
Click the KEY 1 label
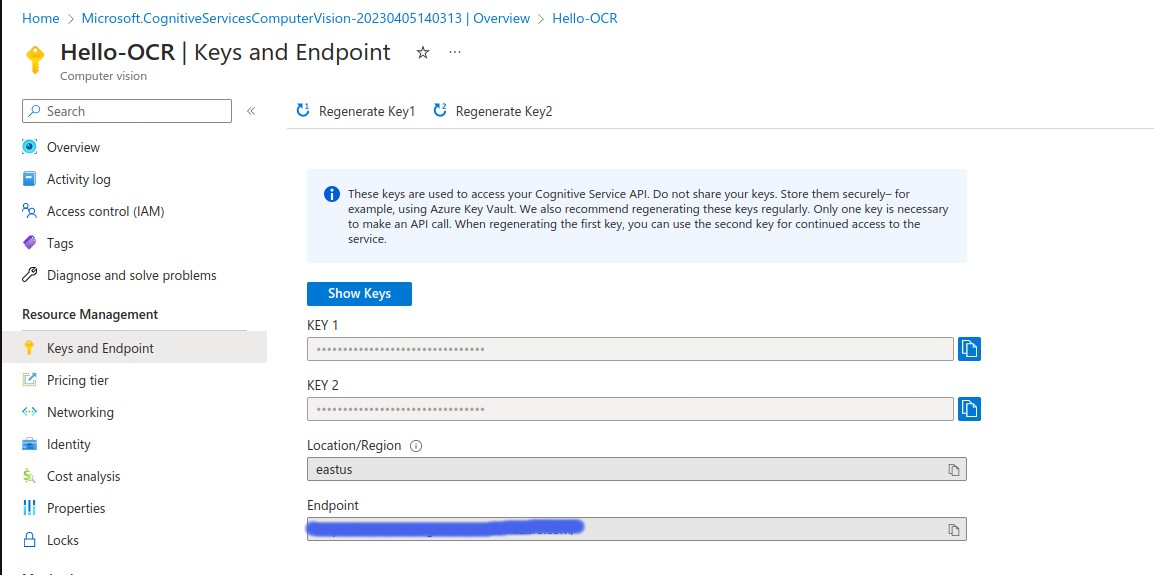point(322,325)
